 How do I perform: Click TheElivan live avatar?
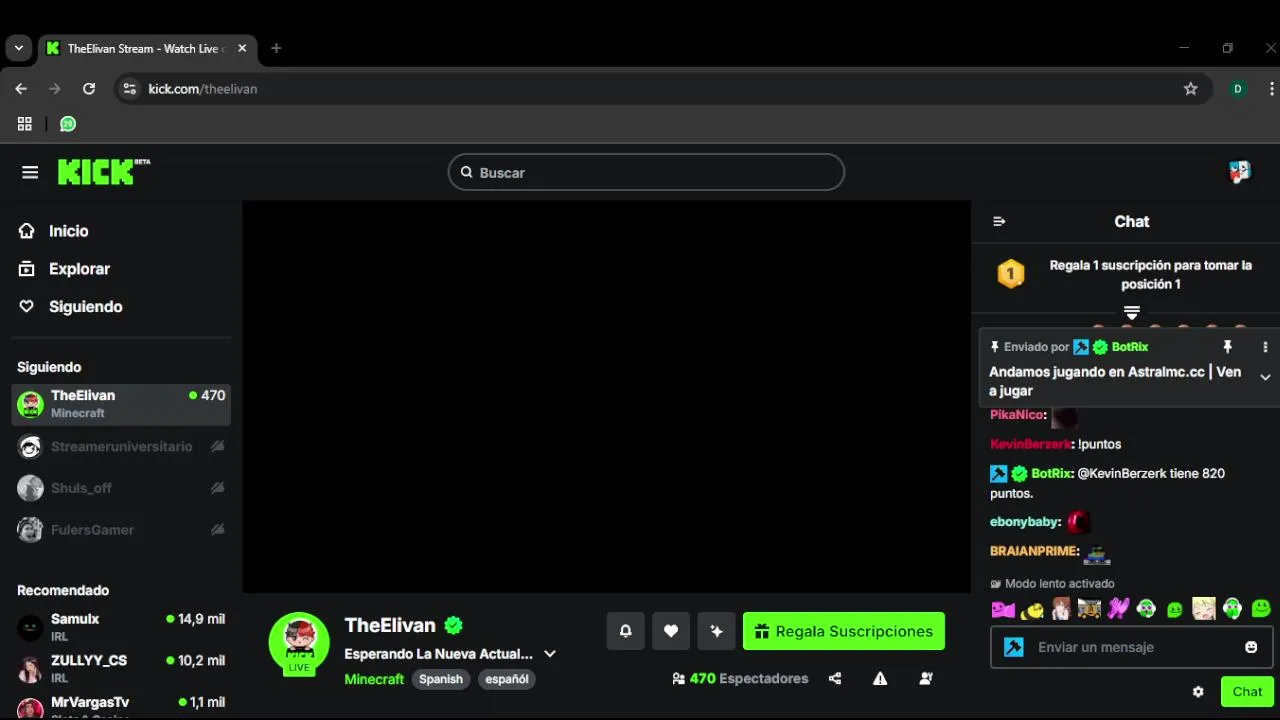click(299, 642)
